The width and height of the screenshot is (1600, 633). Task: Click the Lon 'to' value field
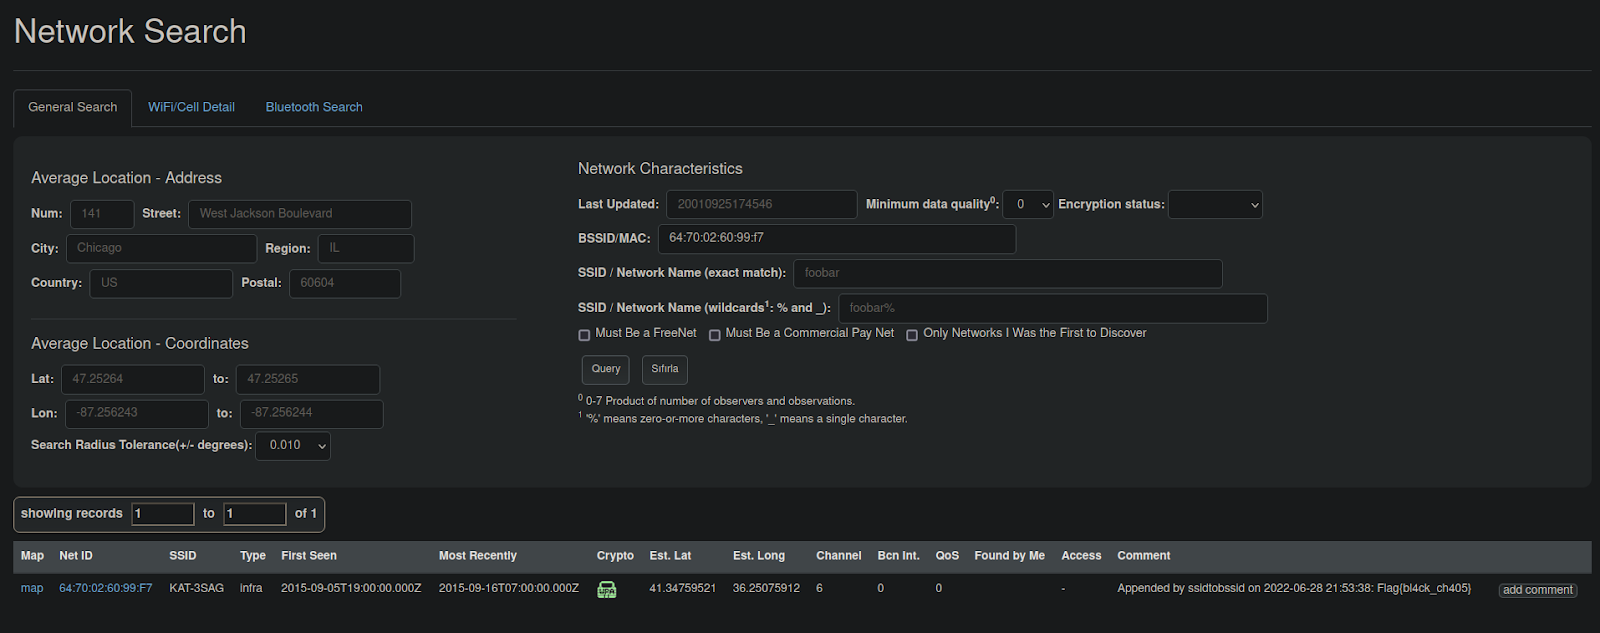(x=312, y=414)
